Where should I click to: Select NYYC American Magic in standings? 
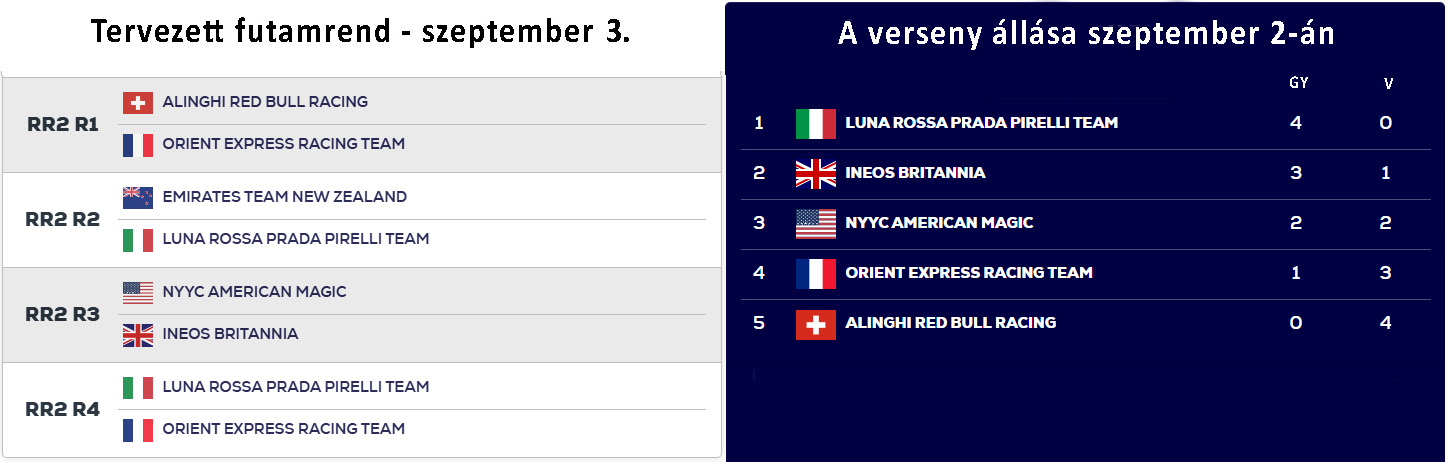tap(939, 223)
